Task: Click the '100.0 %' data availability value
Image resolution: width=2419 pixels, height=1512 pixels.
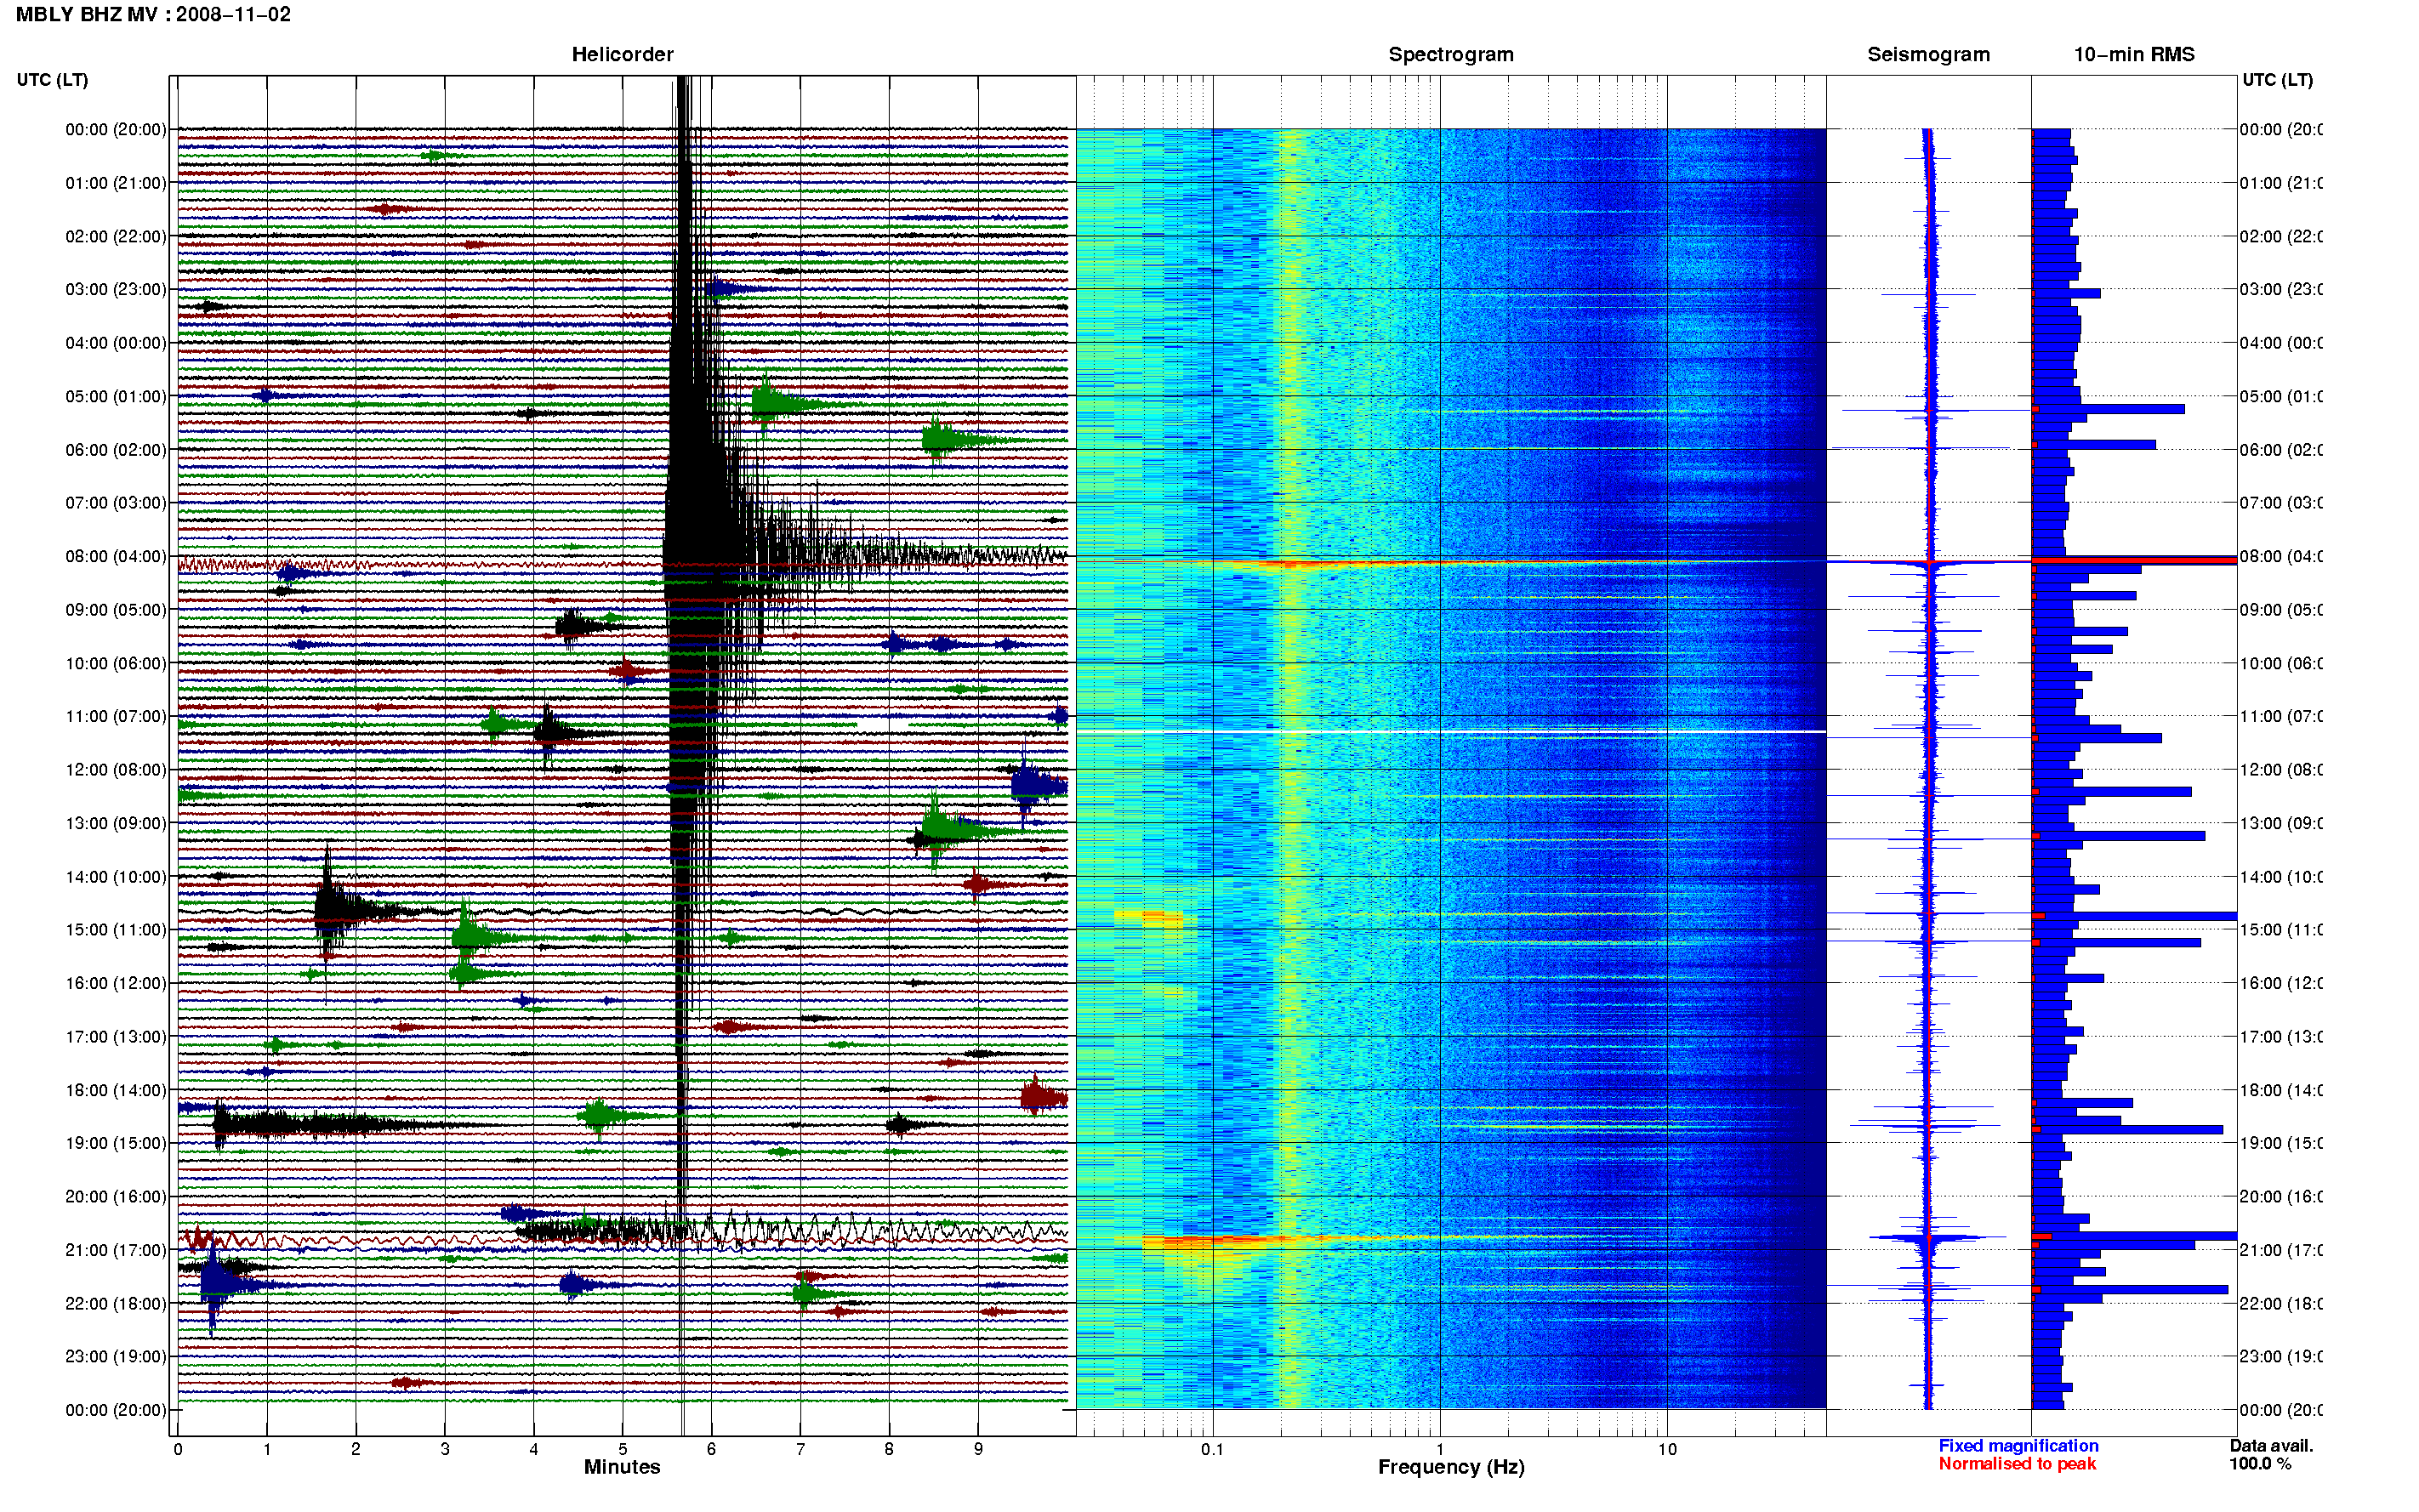Action: tap(2259, 1464)
